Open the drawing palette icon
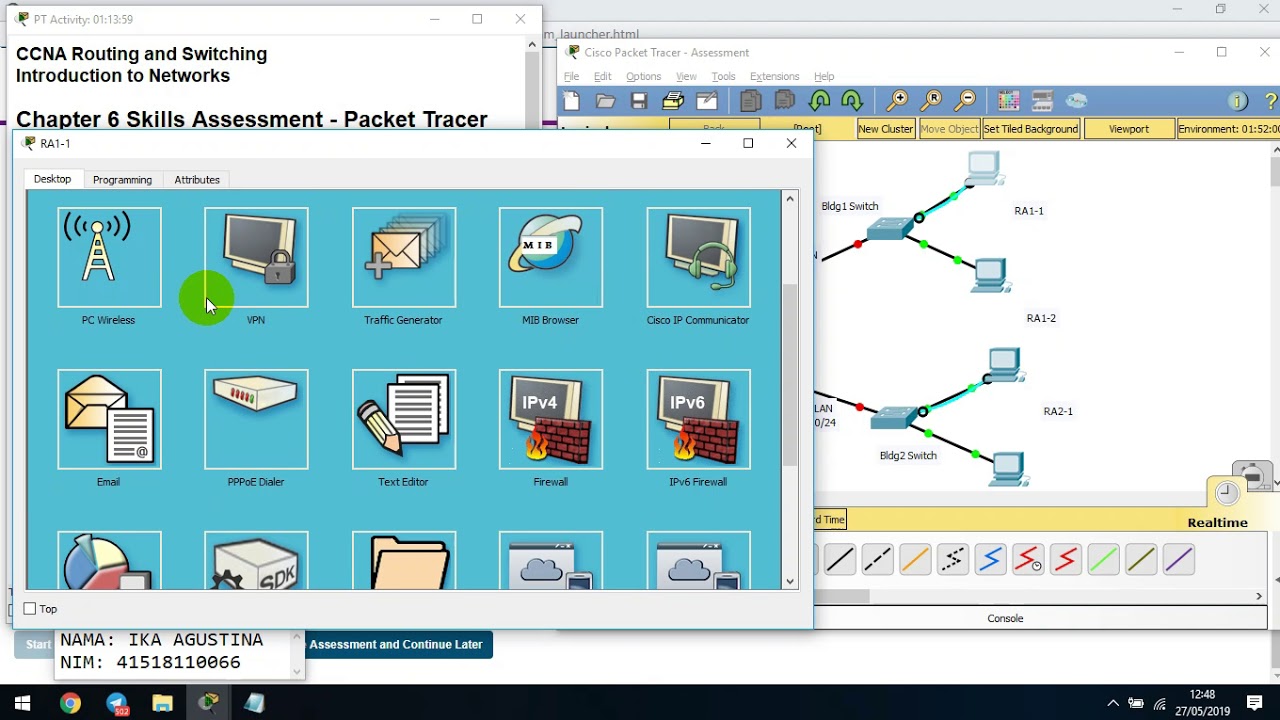 click(1009, 101)
